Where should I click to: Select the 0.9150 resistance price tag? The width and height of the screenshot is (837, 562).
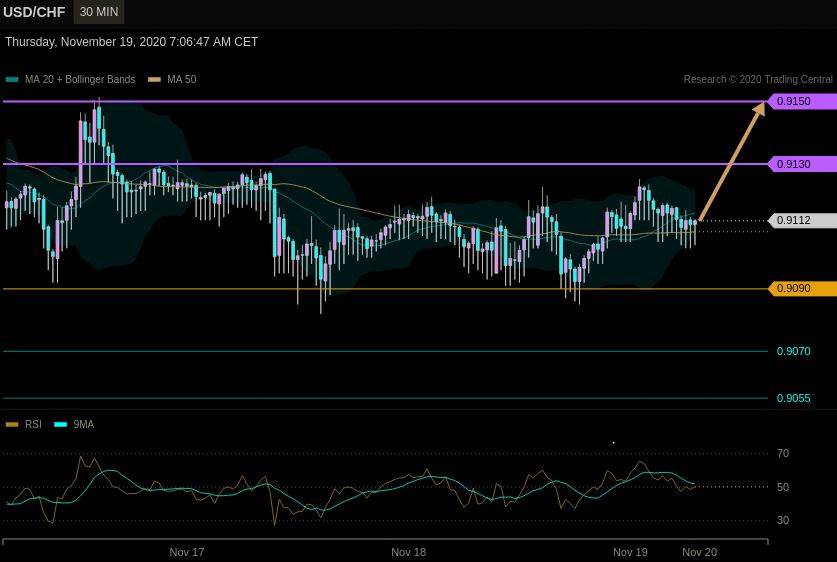(802, 101)
